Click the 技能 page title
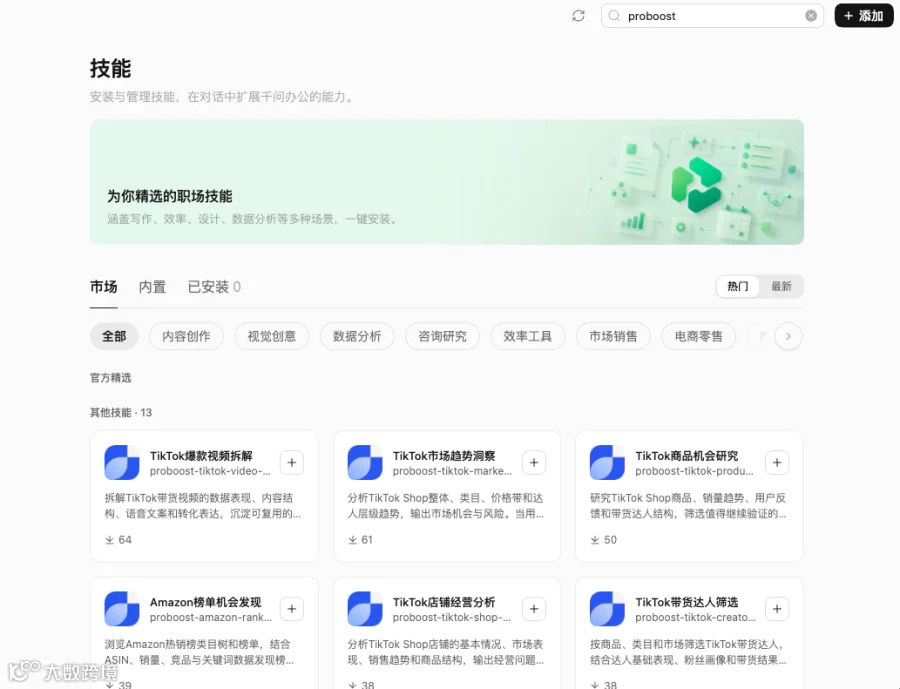 coord(110,68)
